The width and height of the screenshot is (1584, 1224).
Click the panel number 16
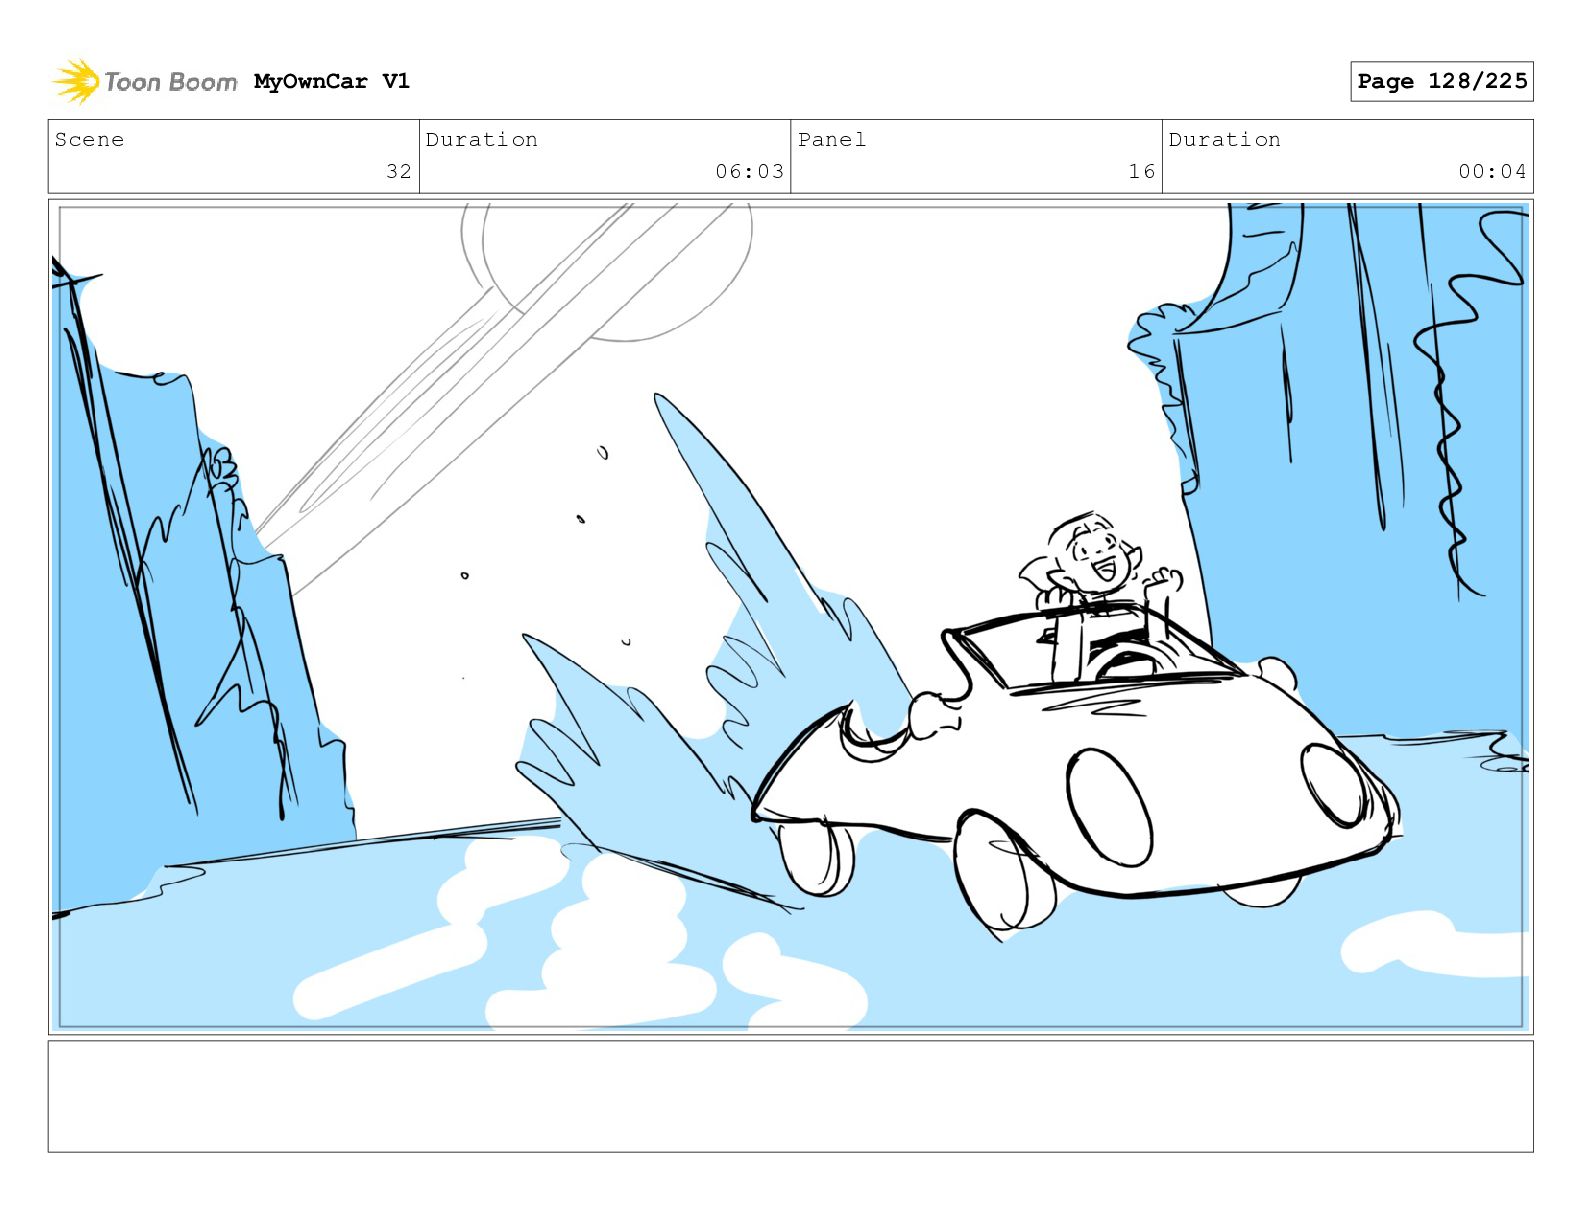point(1141,171)
